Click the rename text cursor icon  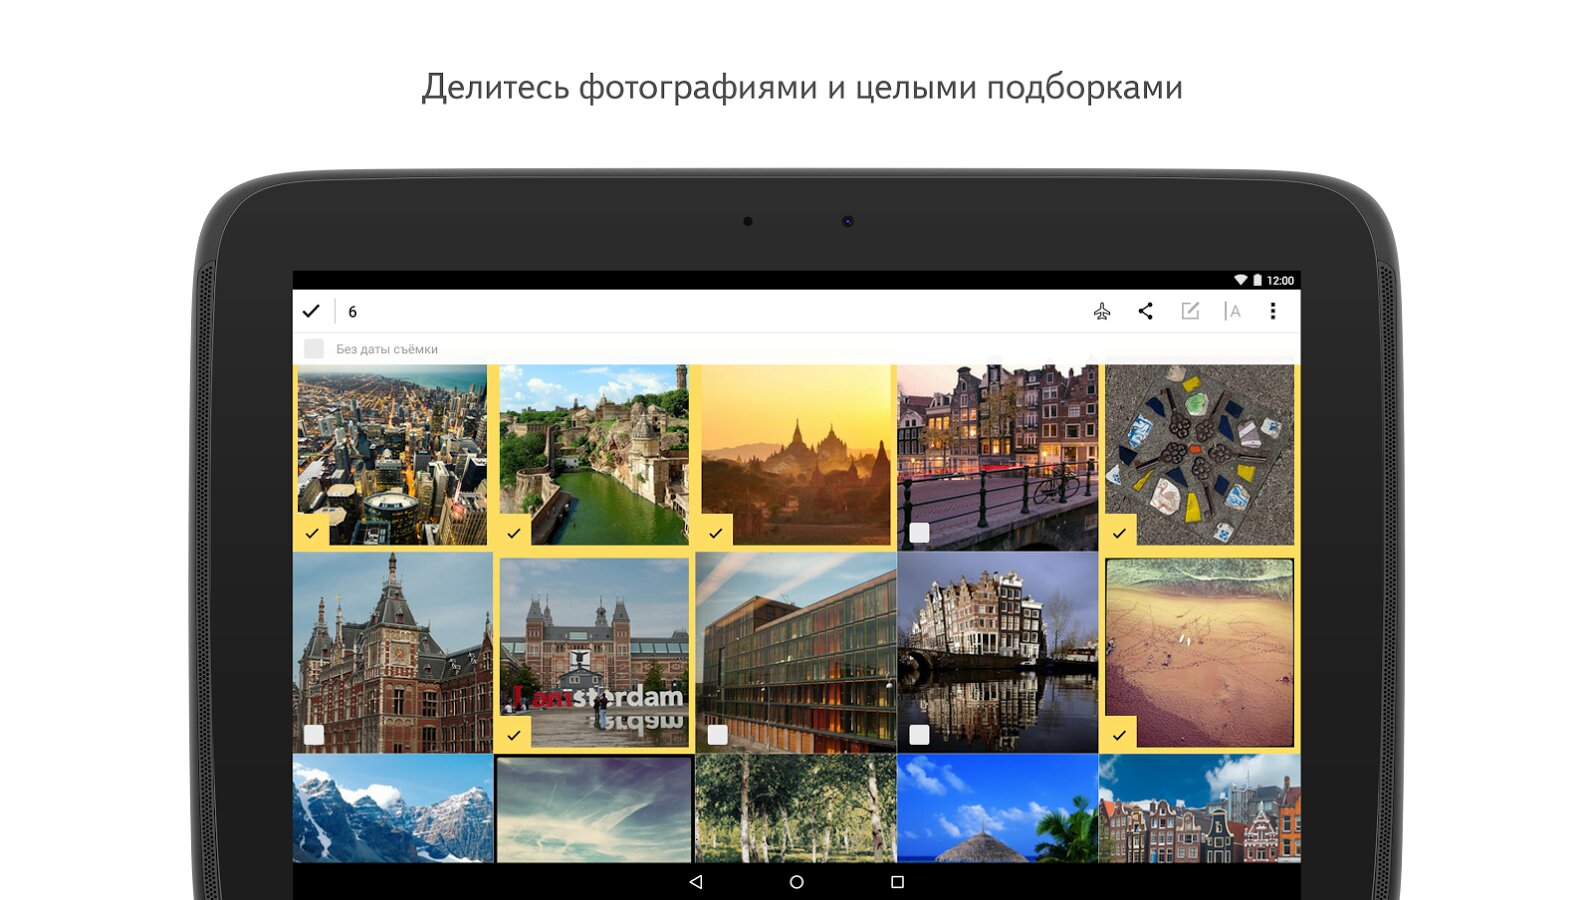coord(1232,312)
